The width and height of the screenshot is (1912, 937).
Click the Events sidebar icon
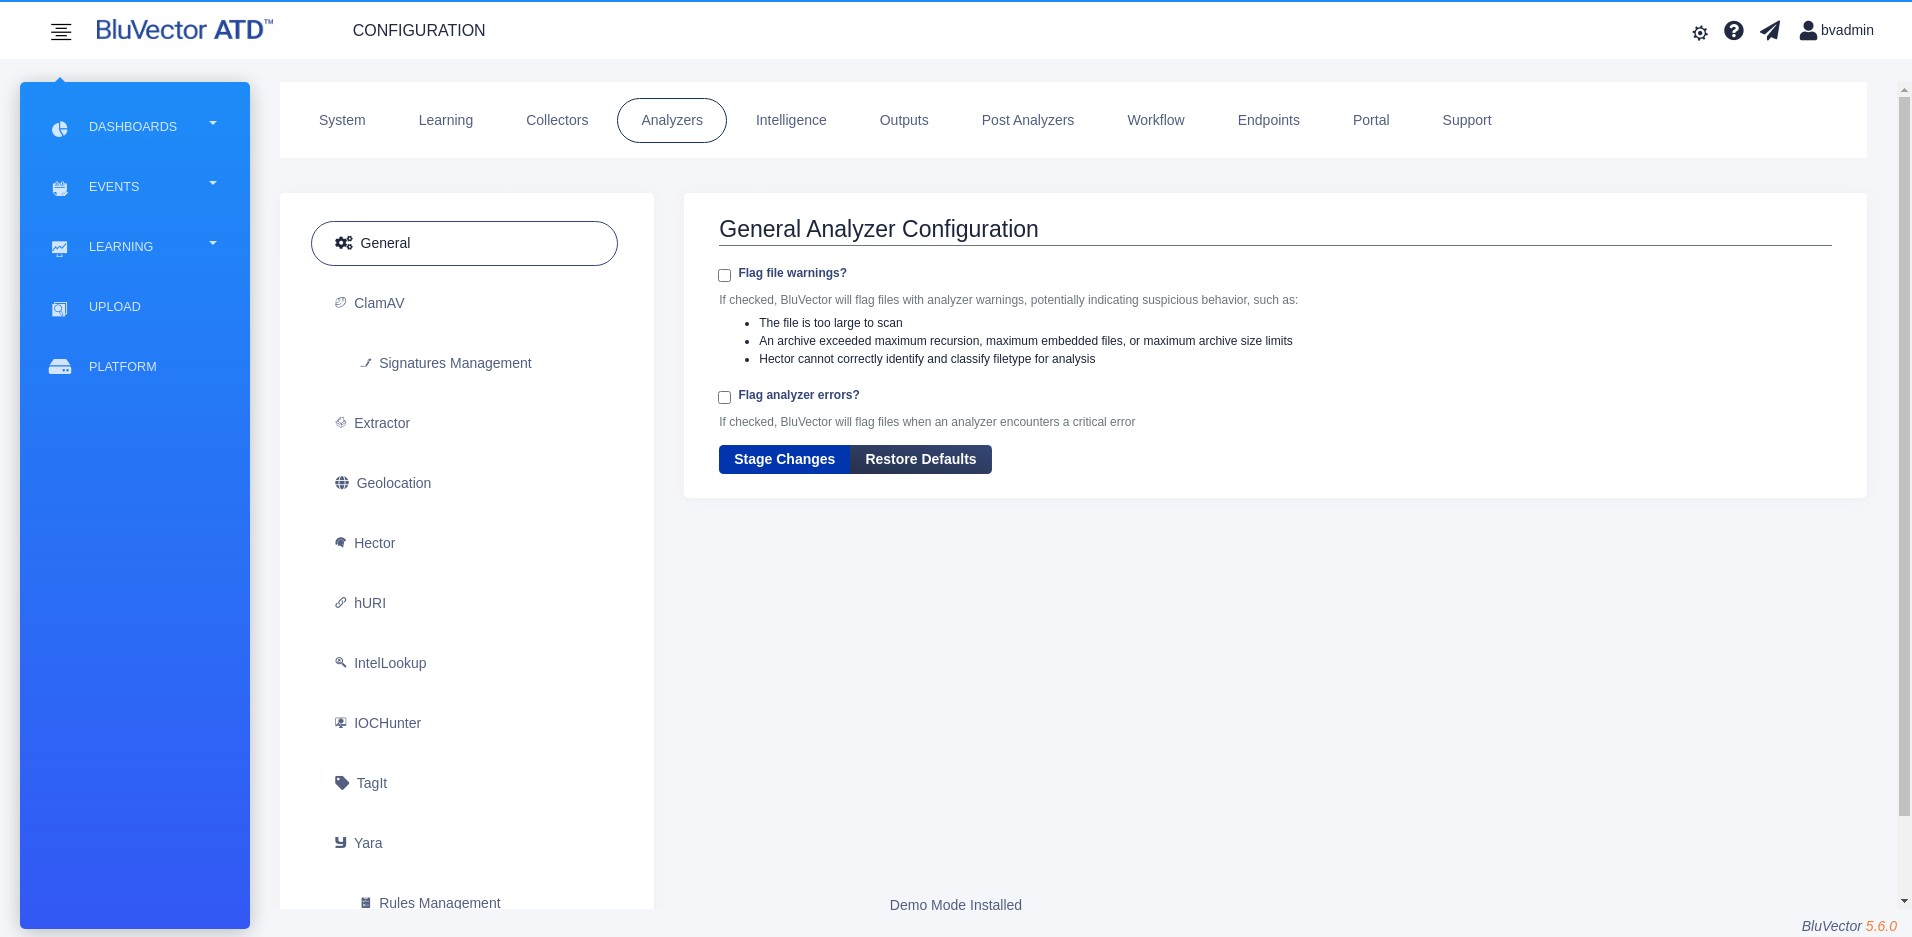60,188
